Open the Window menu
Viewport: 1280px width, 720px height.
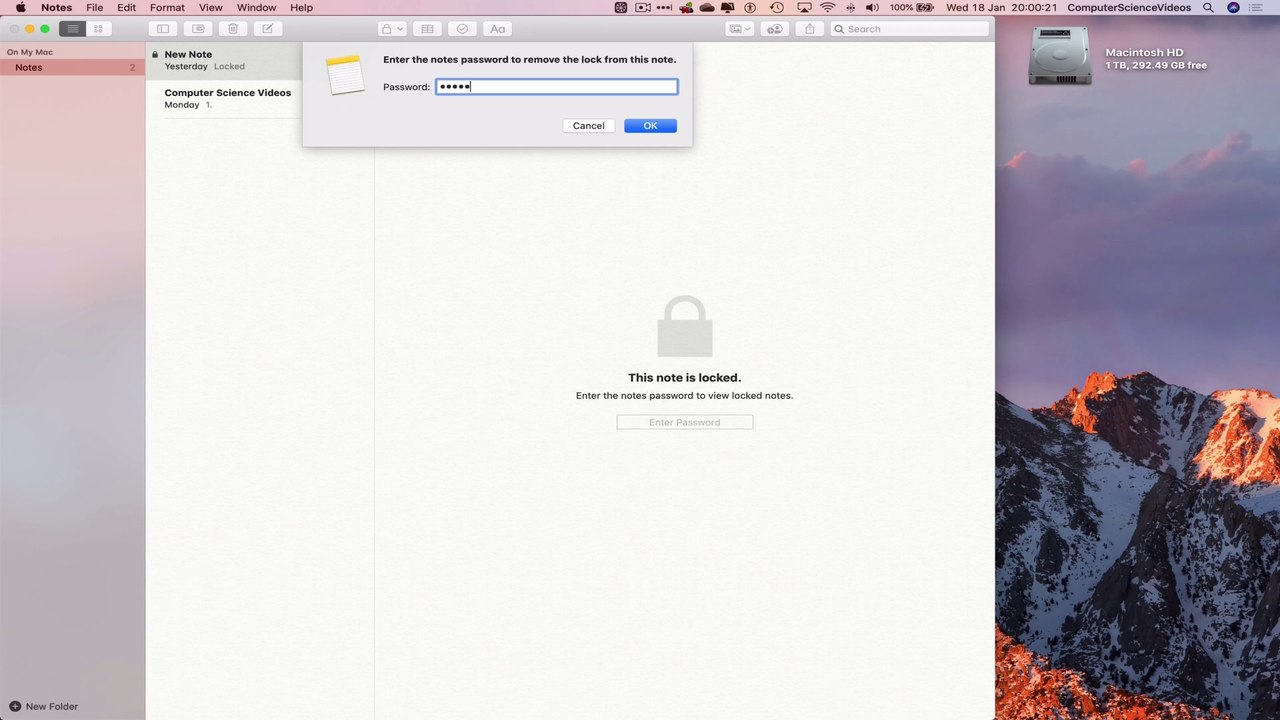point(256,7)
